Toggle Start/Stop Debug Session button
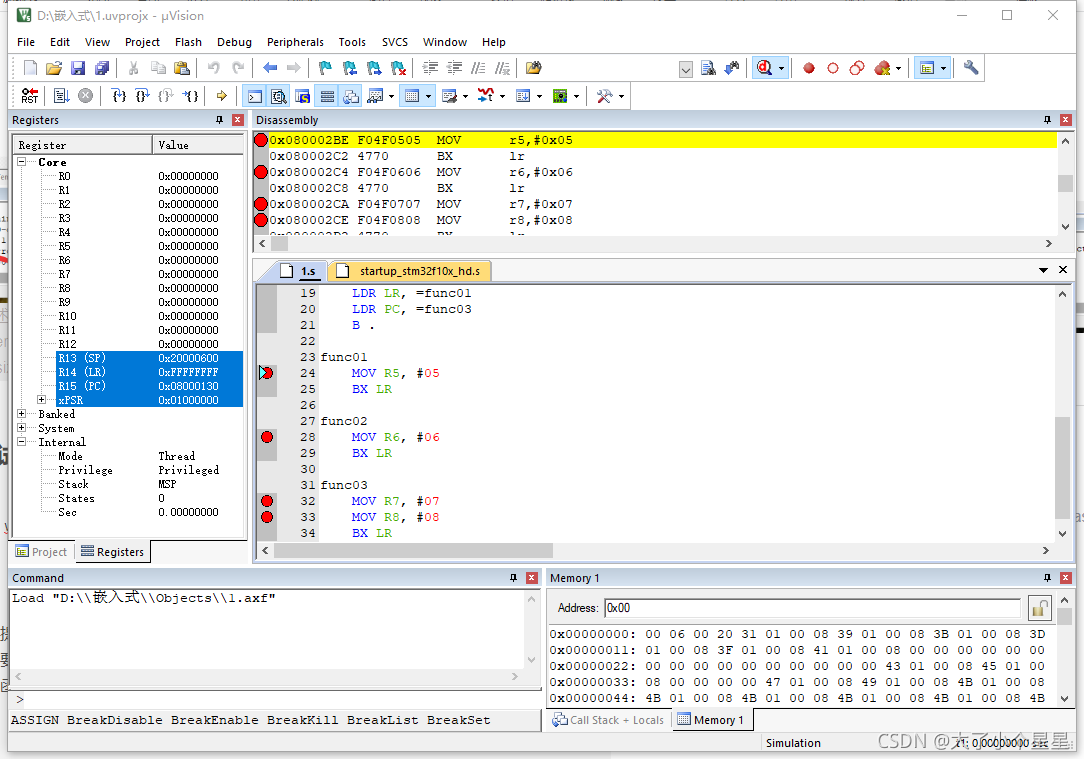The image size is (1084, 759). (765, 68)
